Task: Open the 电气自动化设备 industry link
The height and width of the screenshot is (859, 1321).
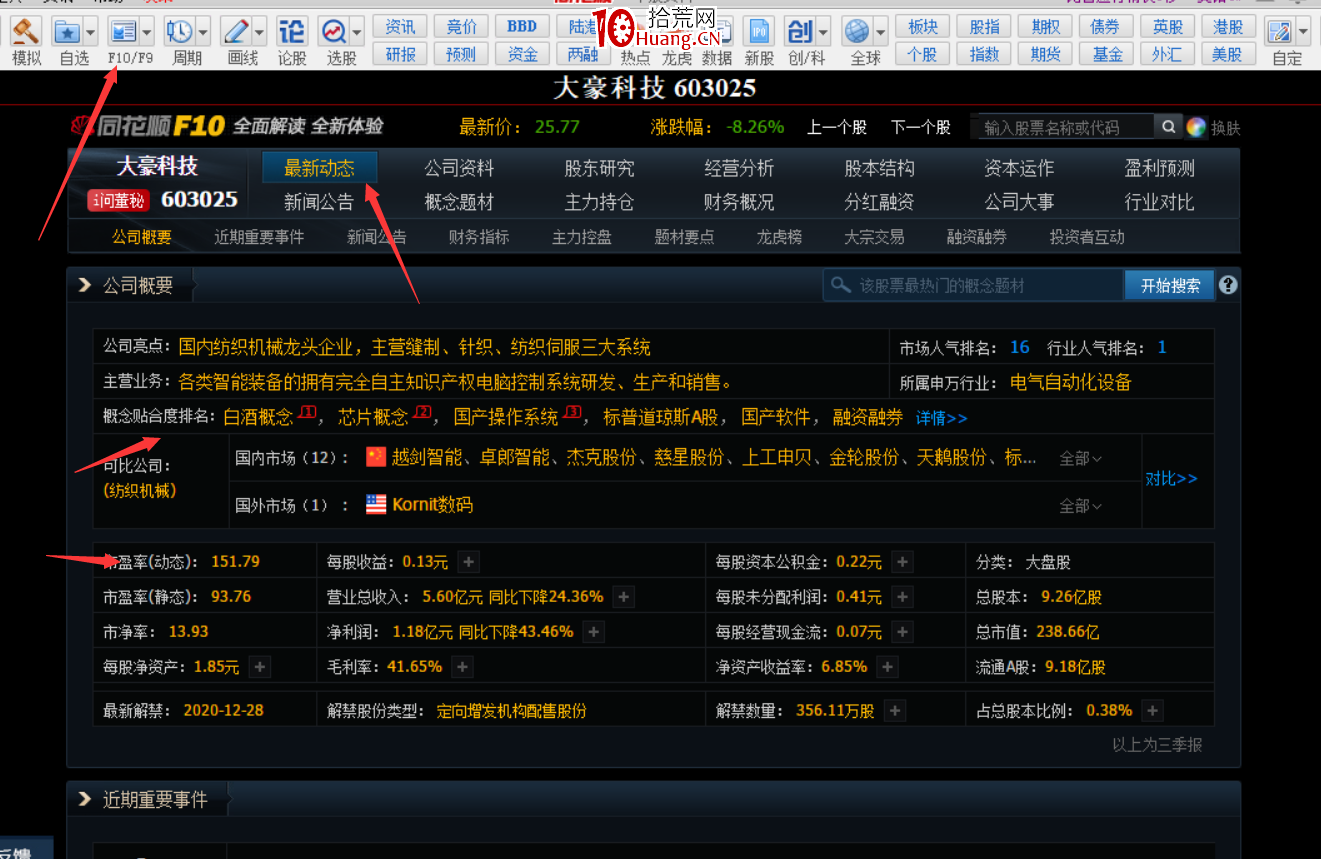Action: click(x=1071, y=382)
